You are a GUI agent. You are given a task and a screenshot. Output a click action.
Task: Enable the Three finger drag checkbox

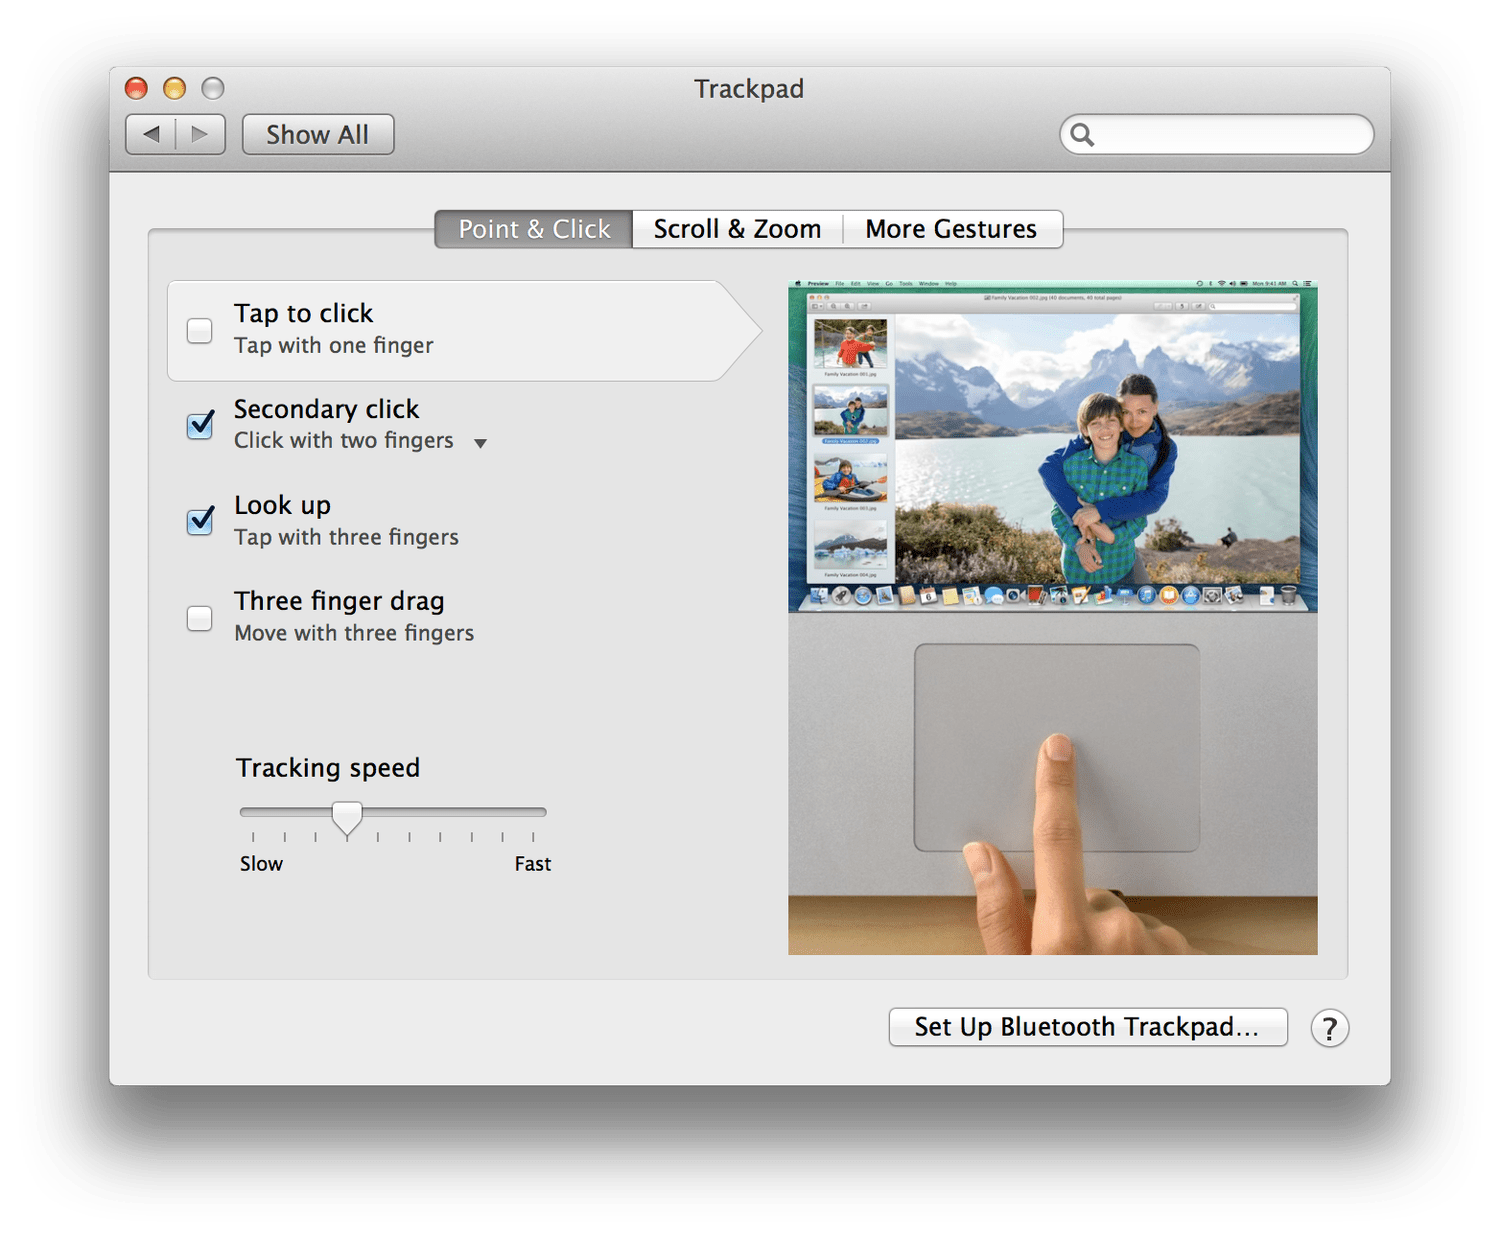point(200,618)
